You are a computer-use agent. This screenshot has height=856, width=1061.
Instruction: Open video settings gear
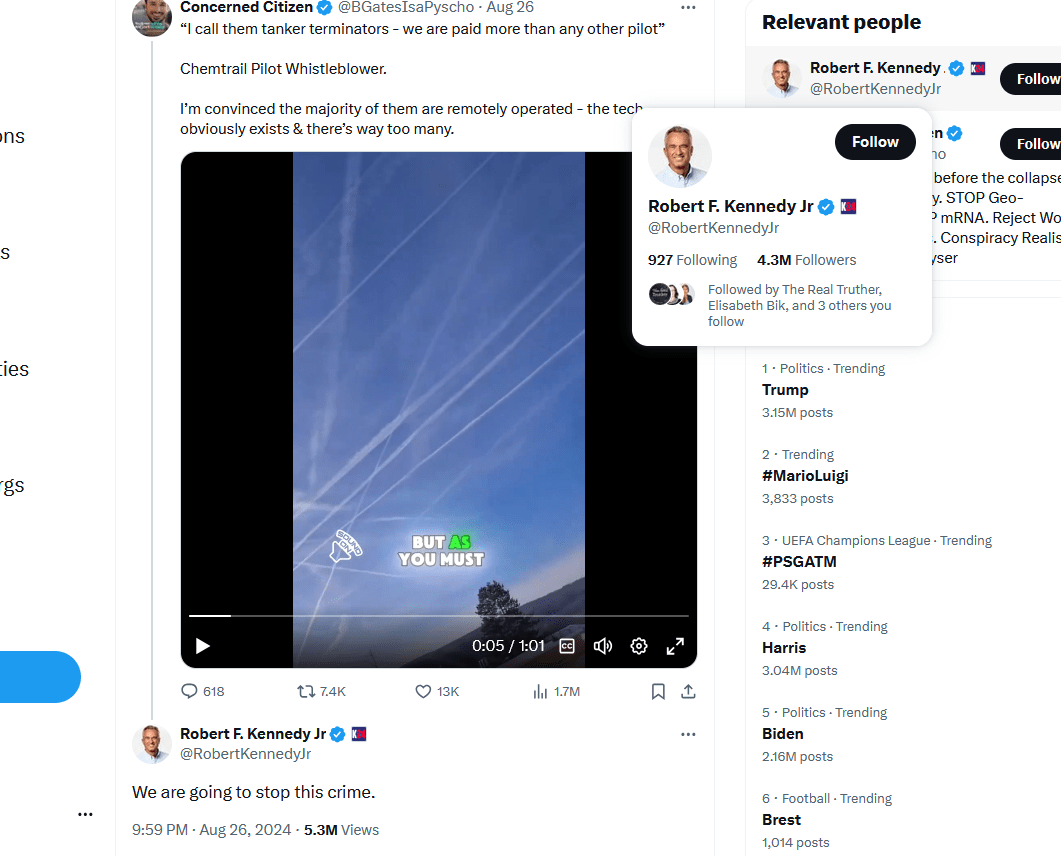[639, 646]
